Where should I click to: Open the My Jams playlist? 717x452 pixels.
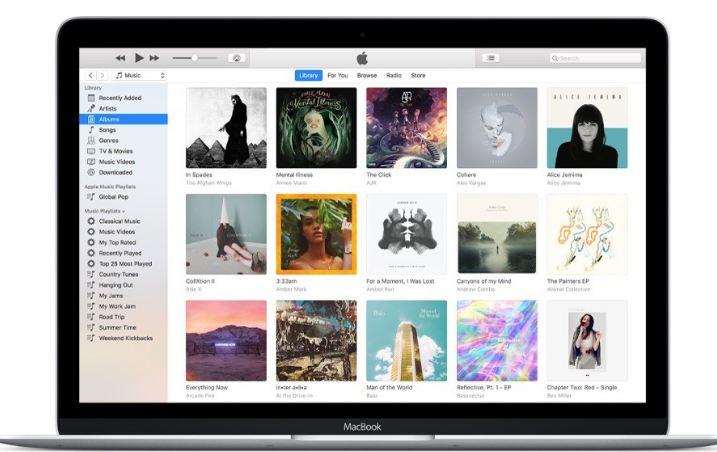[123, 296]
